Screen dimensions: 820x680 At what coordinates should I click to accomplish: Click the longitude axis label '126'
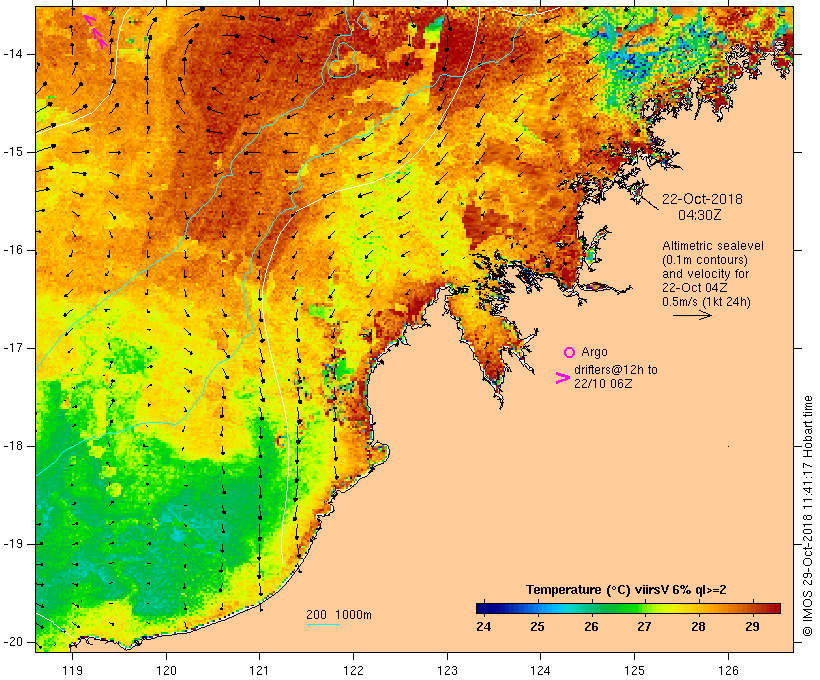point(728,670)
